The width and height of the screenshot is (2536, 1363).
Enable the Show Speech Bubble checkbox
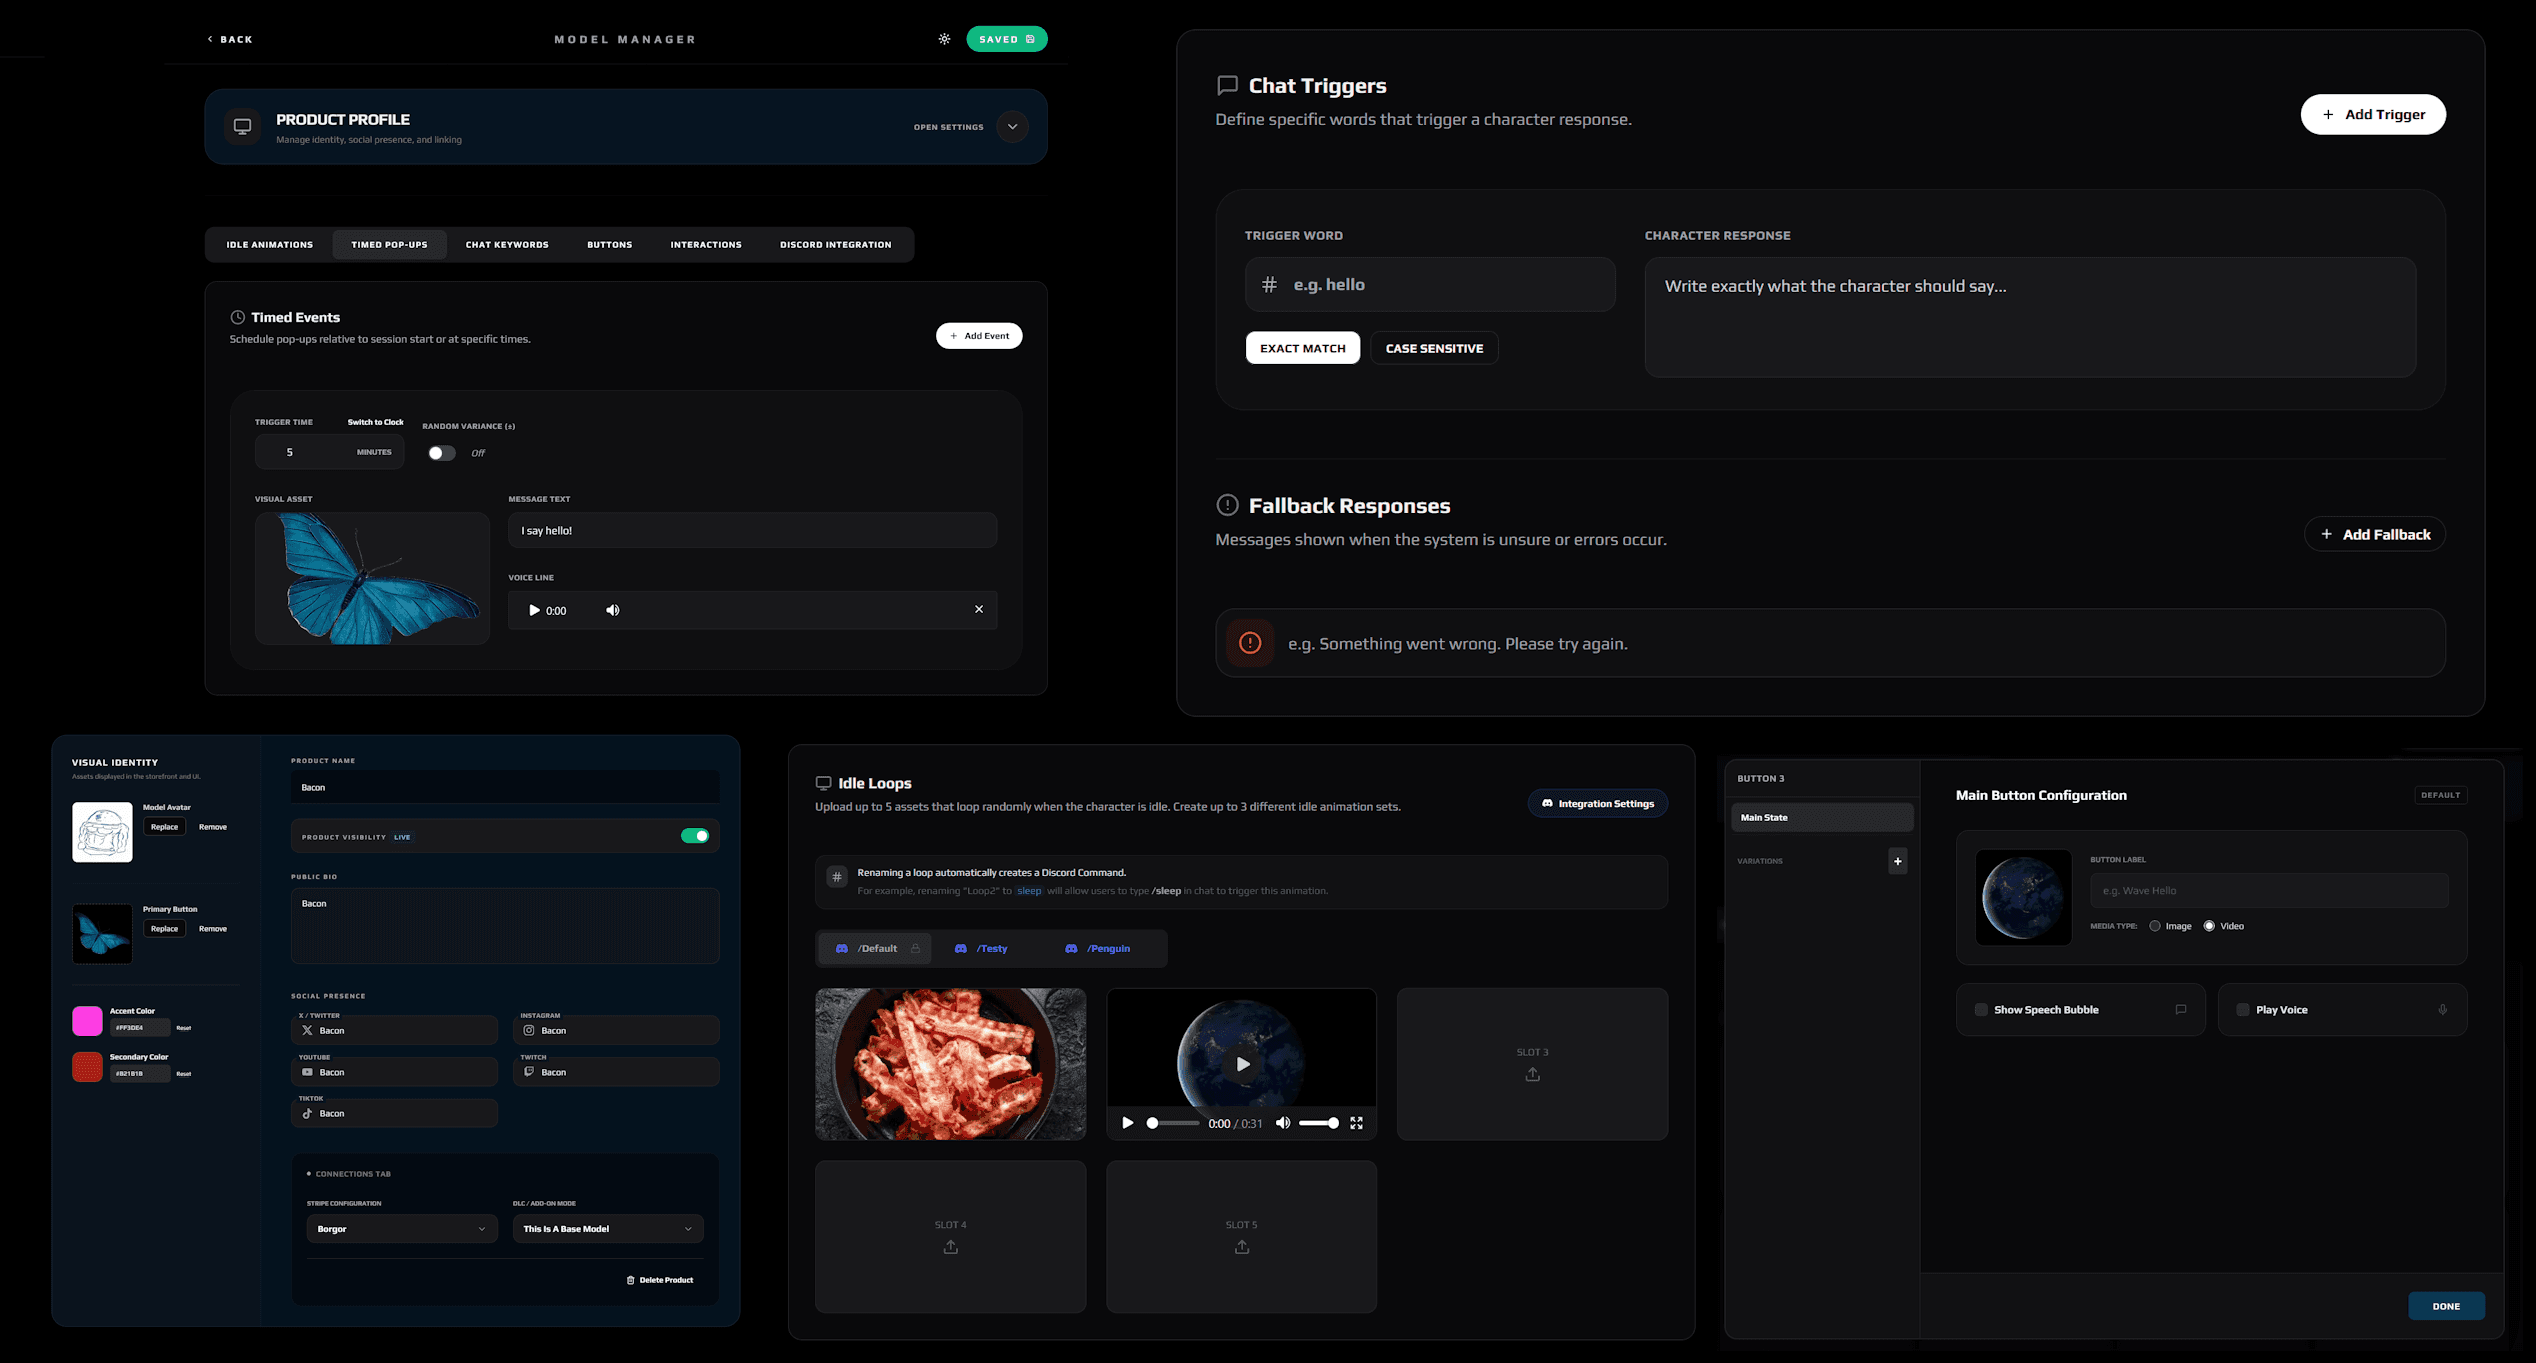(x=1980, y=1010)
